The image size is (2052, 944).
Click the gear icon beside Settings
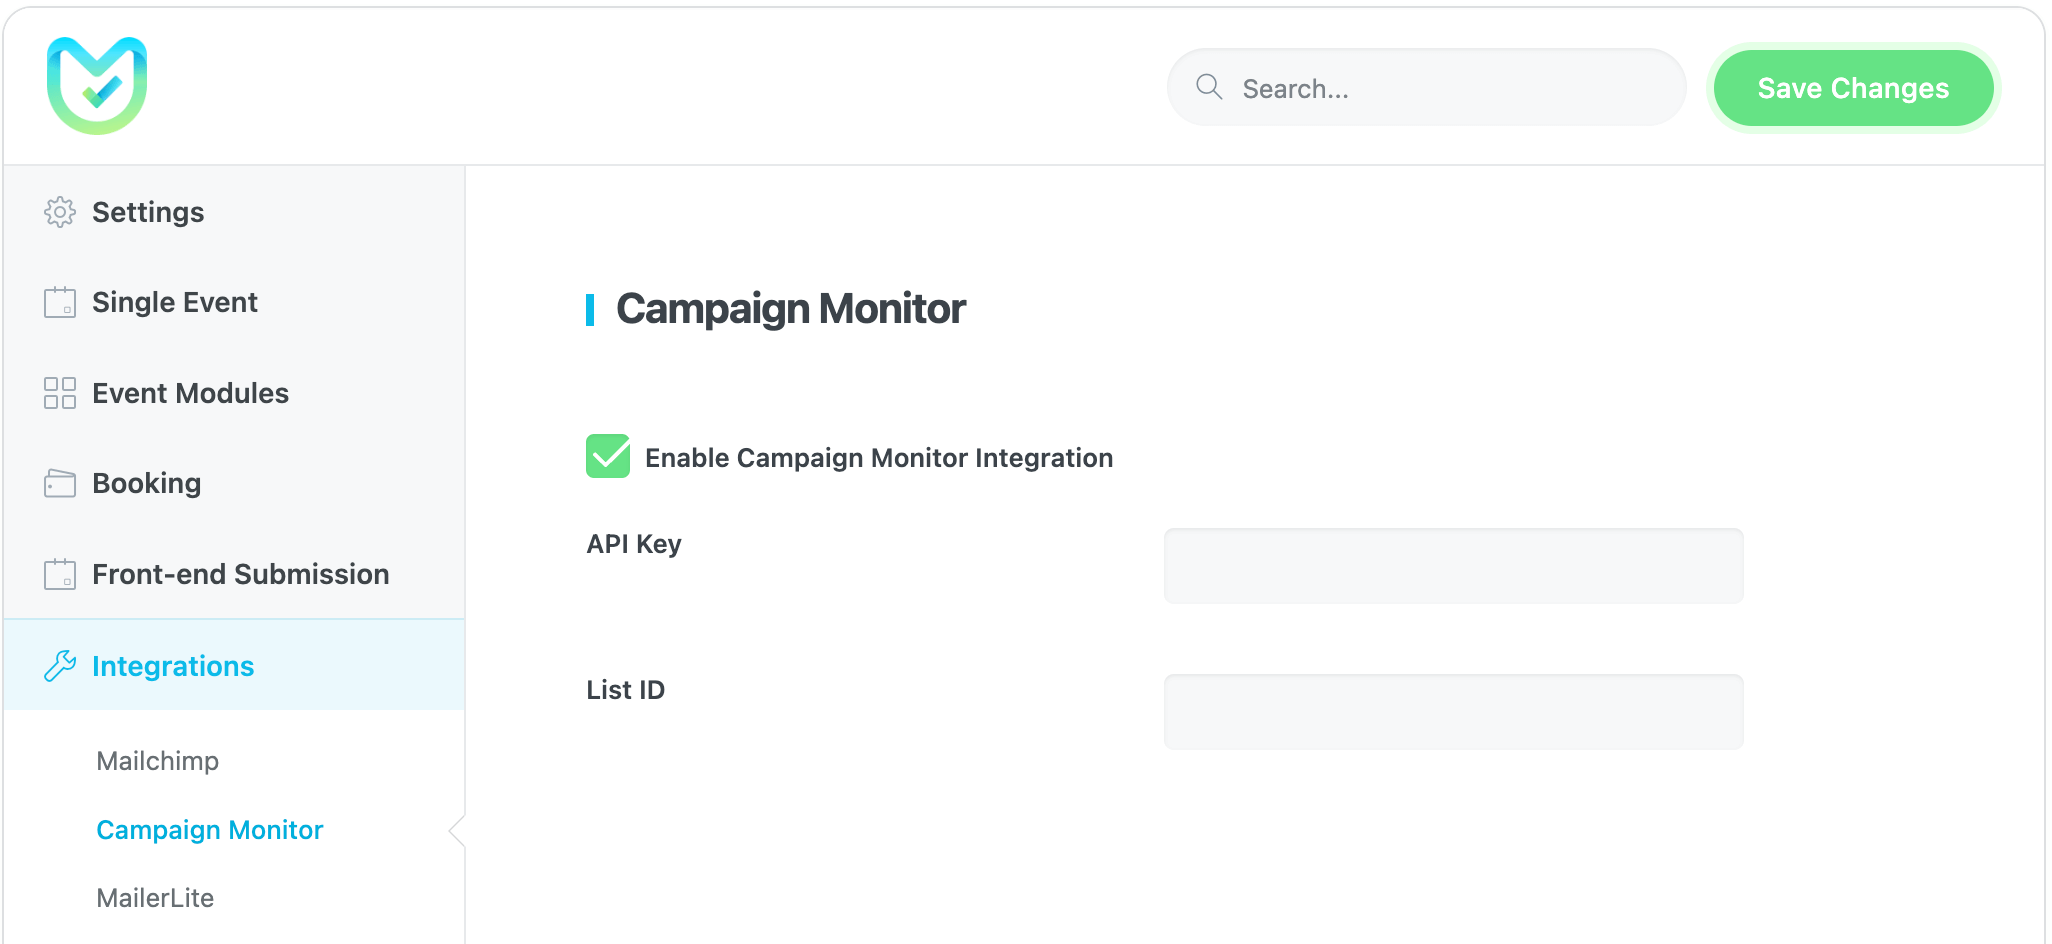60,212
